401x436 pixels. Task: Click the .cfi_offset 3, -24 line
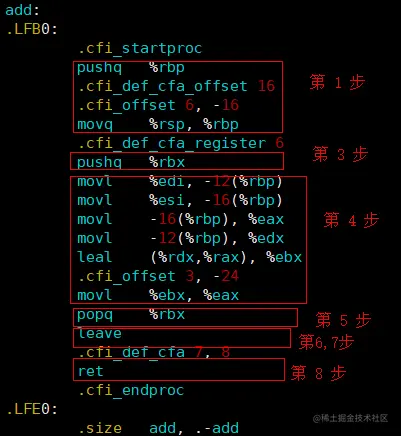click(158, 276)
